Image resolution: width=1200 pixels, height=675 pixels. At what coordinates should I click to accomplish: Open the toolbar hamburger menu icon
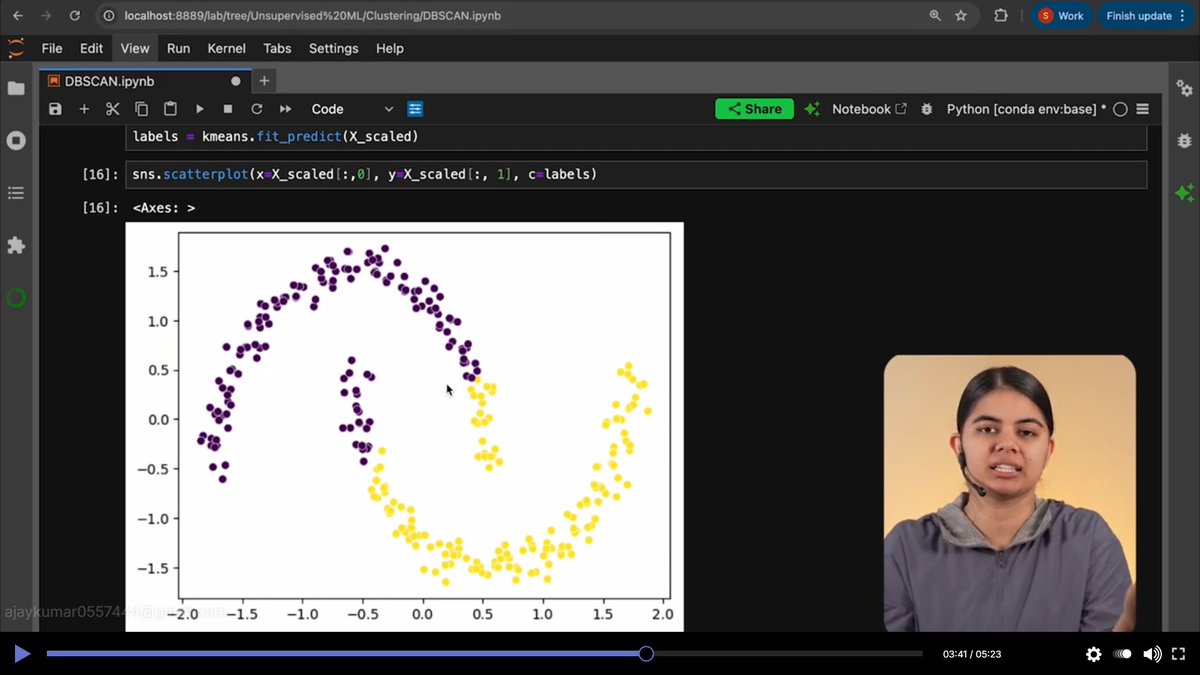(1143, 109)
